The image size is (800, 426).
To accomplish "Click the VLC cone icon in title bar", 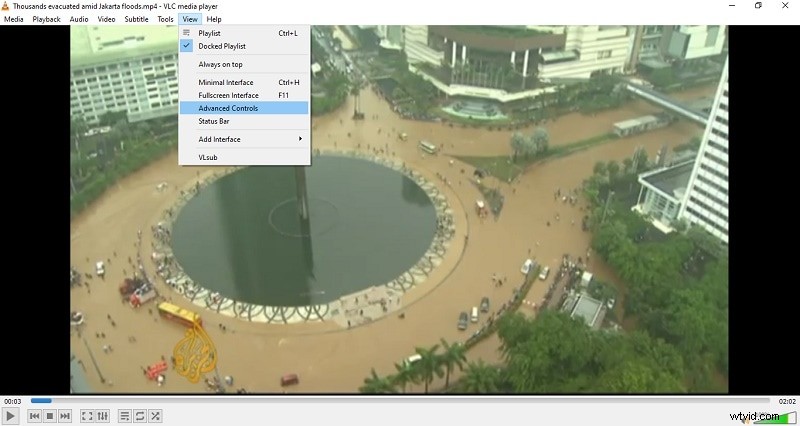I will tap(5, 6).
